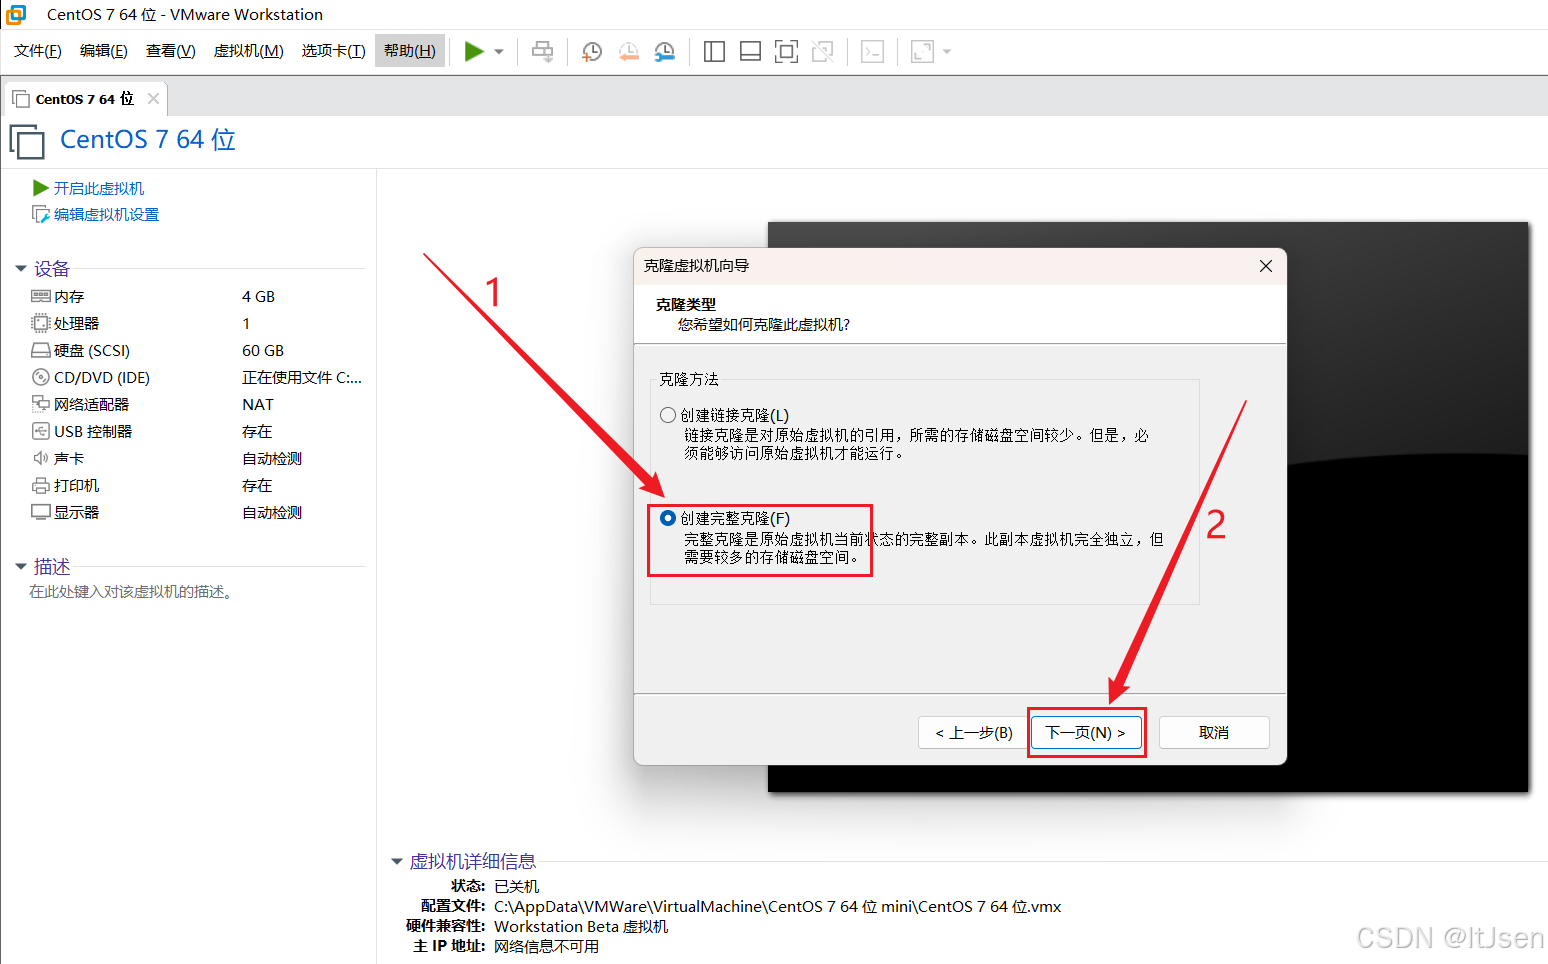Click the 正在使用文件 C:... value
The image size is (1548, 964).
[302, 377]
